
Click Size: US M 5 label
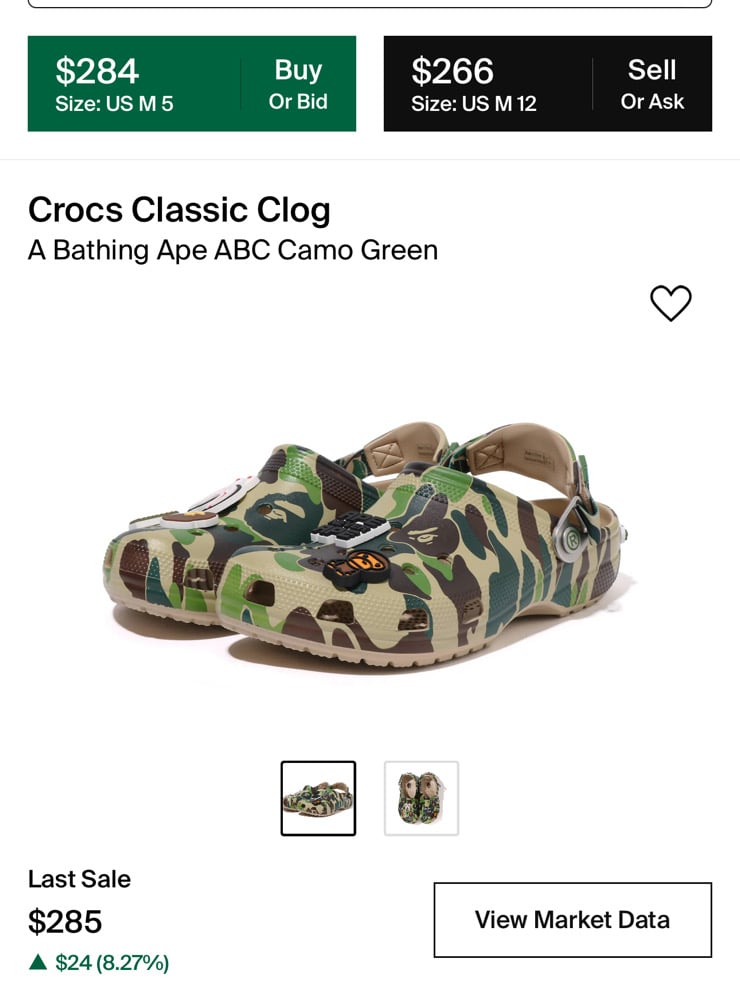click(114, 104)
